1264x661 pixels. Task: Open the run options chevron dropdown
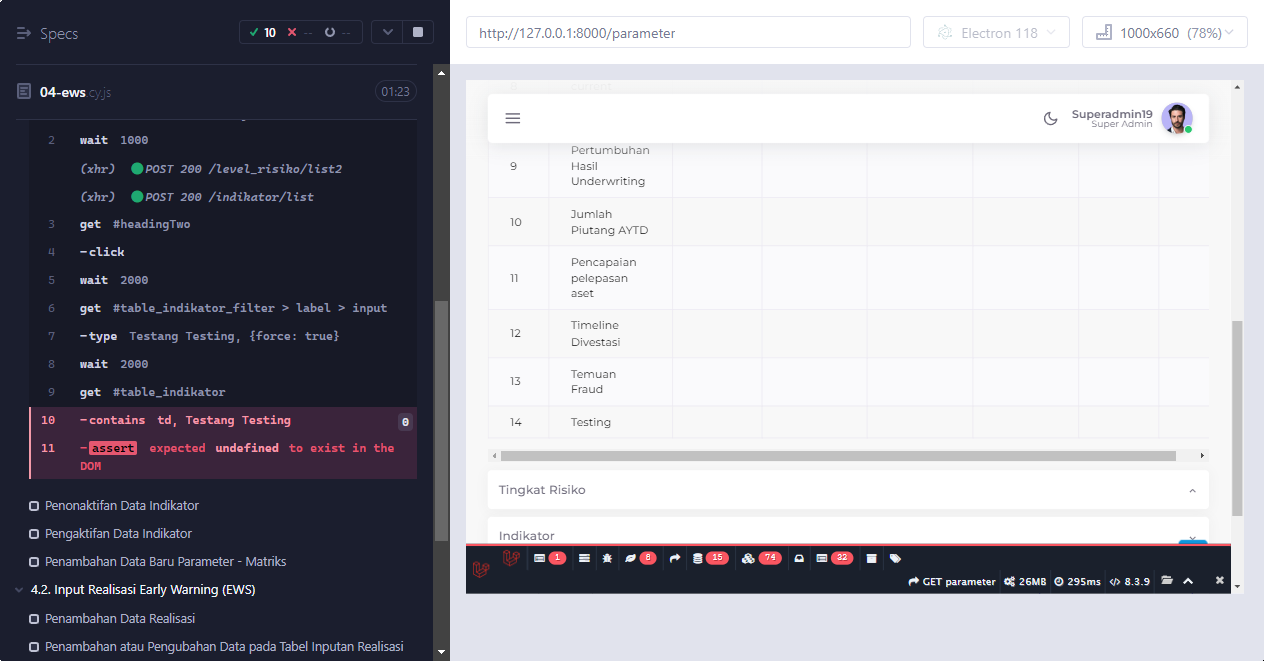387,32
